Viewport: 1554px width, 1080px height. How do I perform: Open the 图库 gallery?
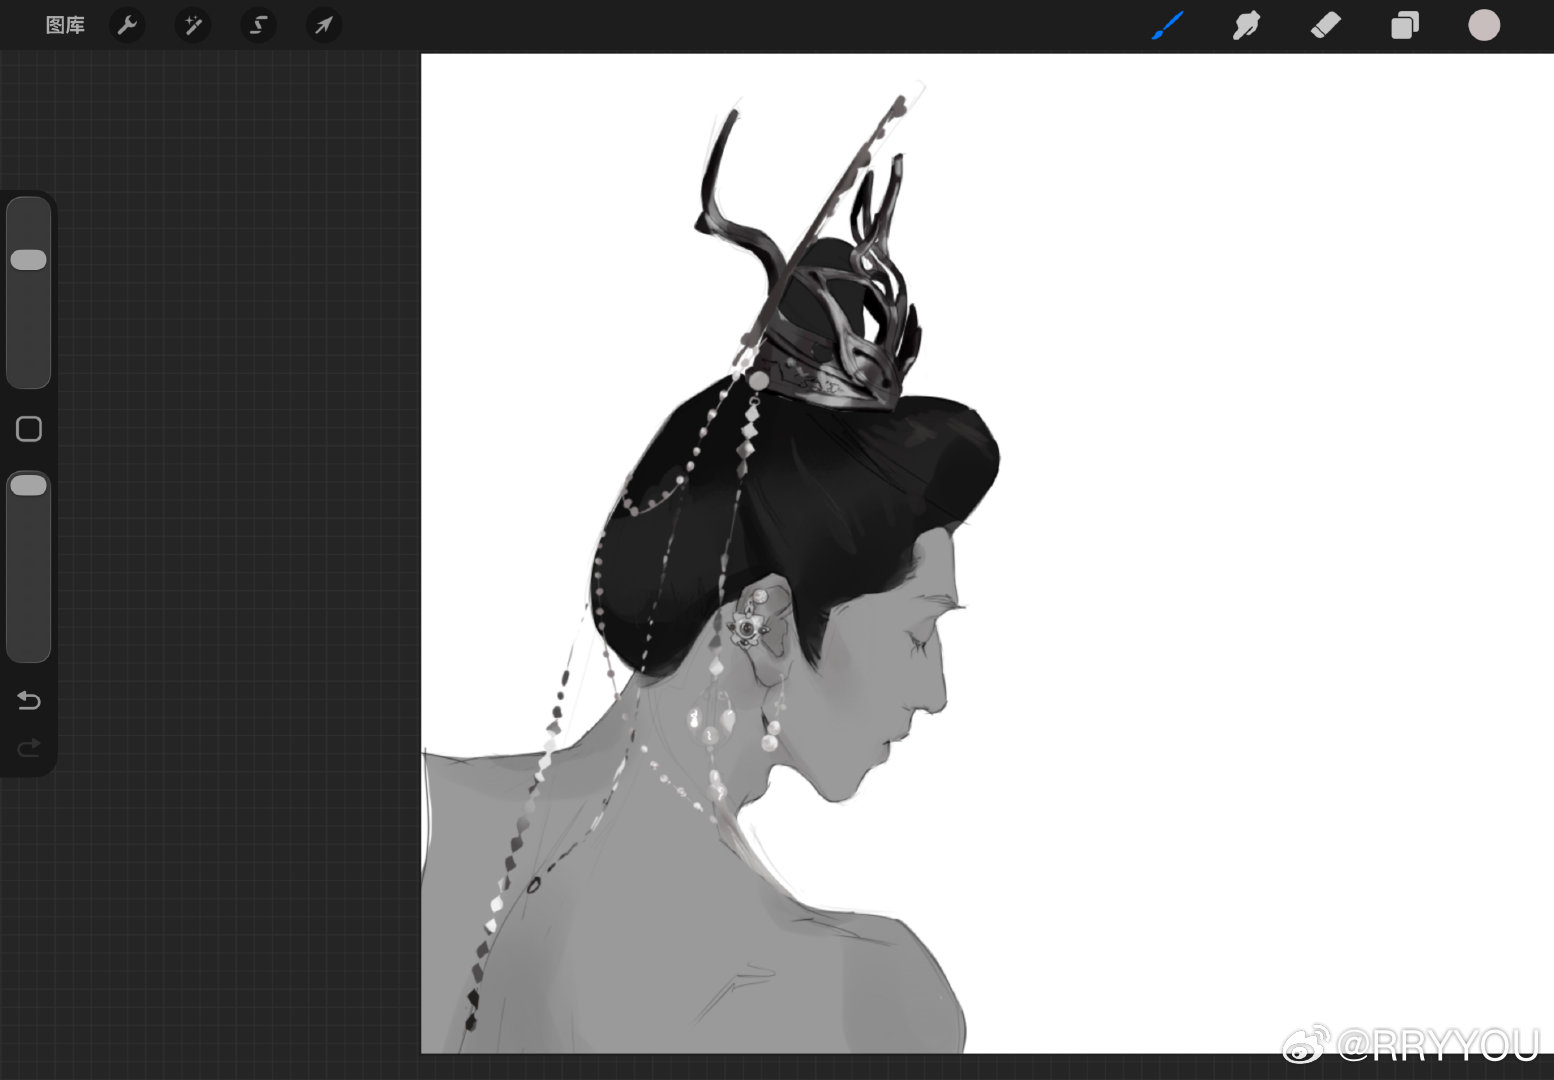[65, 25]
